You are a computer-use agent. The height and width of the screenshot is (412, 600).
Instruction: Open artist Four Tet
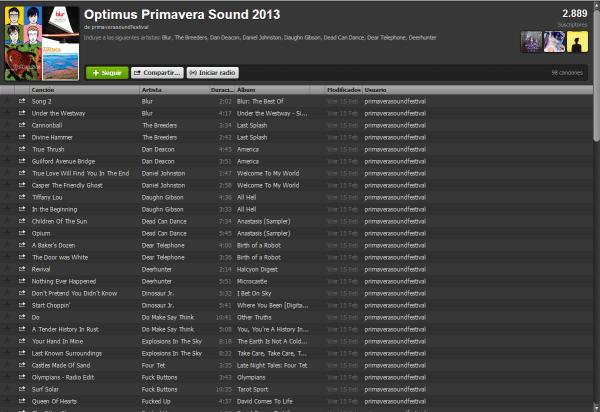pyautogui.click(x=153, y=365)
